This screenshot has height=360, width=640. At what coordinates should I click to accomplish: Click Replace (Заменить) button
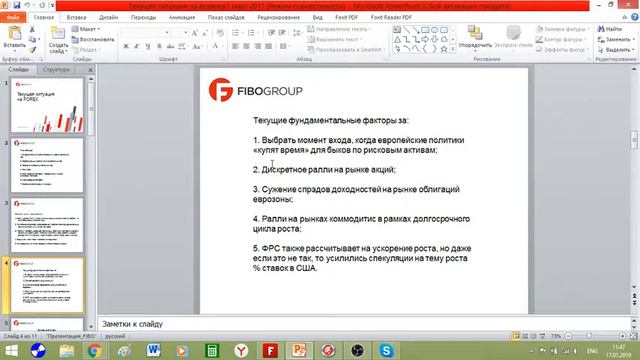616,39
